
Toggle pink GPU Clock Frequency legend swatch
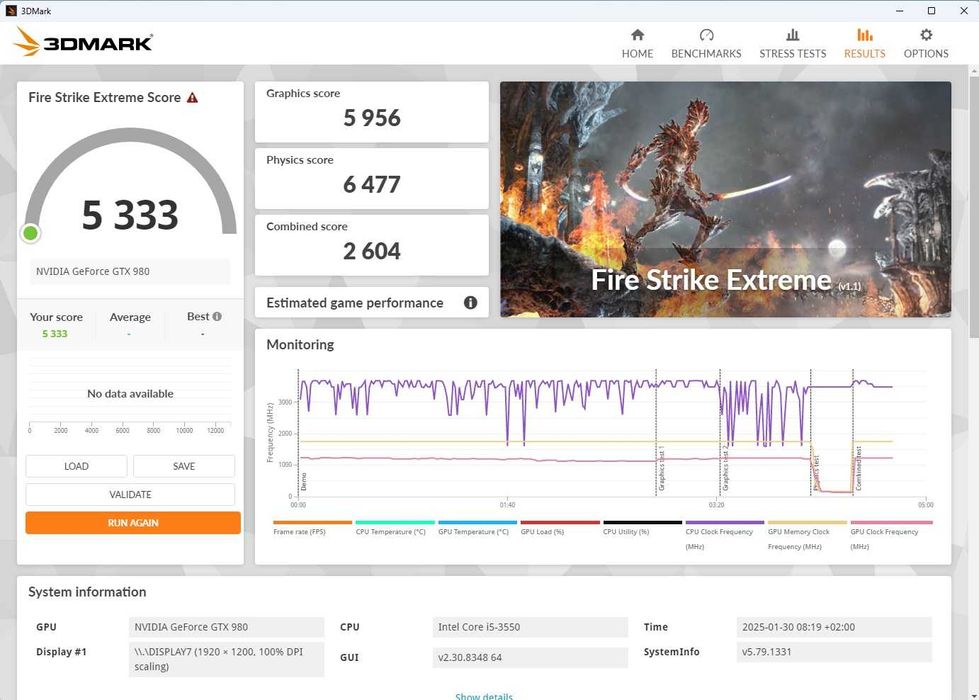pyautogui.click(x=891, y=523)
